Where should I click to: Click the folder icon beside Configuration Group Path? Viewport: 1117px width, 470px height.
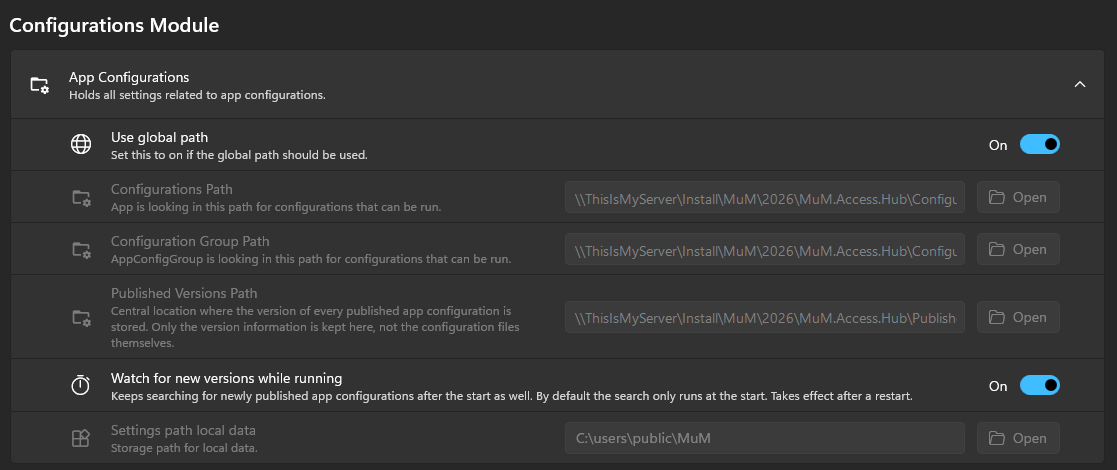pyautogui.click(x=81, y=249)
